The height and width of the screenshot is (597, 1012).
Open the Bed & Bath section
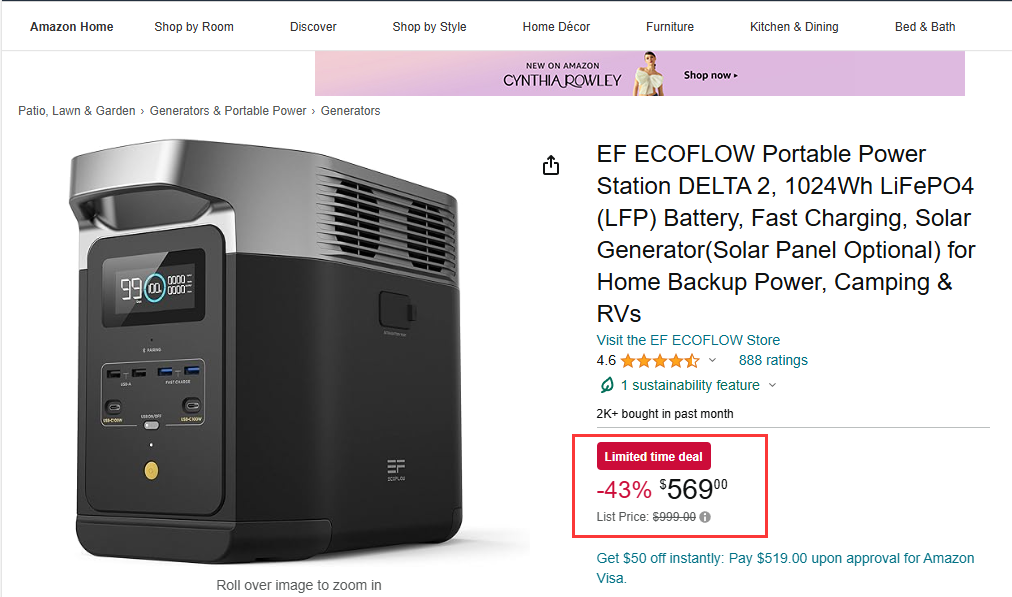click(x=924, y=27)
